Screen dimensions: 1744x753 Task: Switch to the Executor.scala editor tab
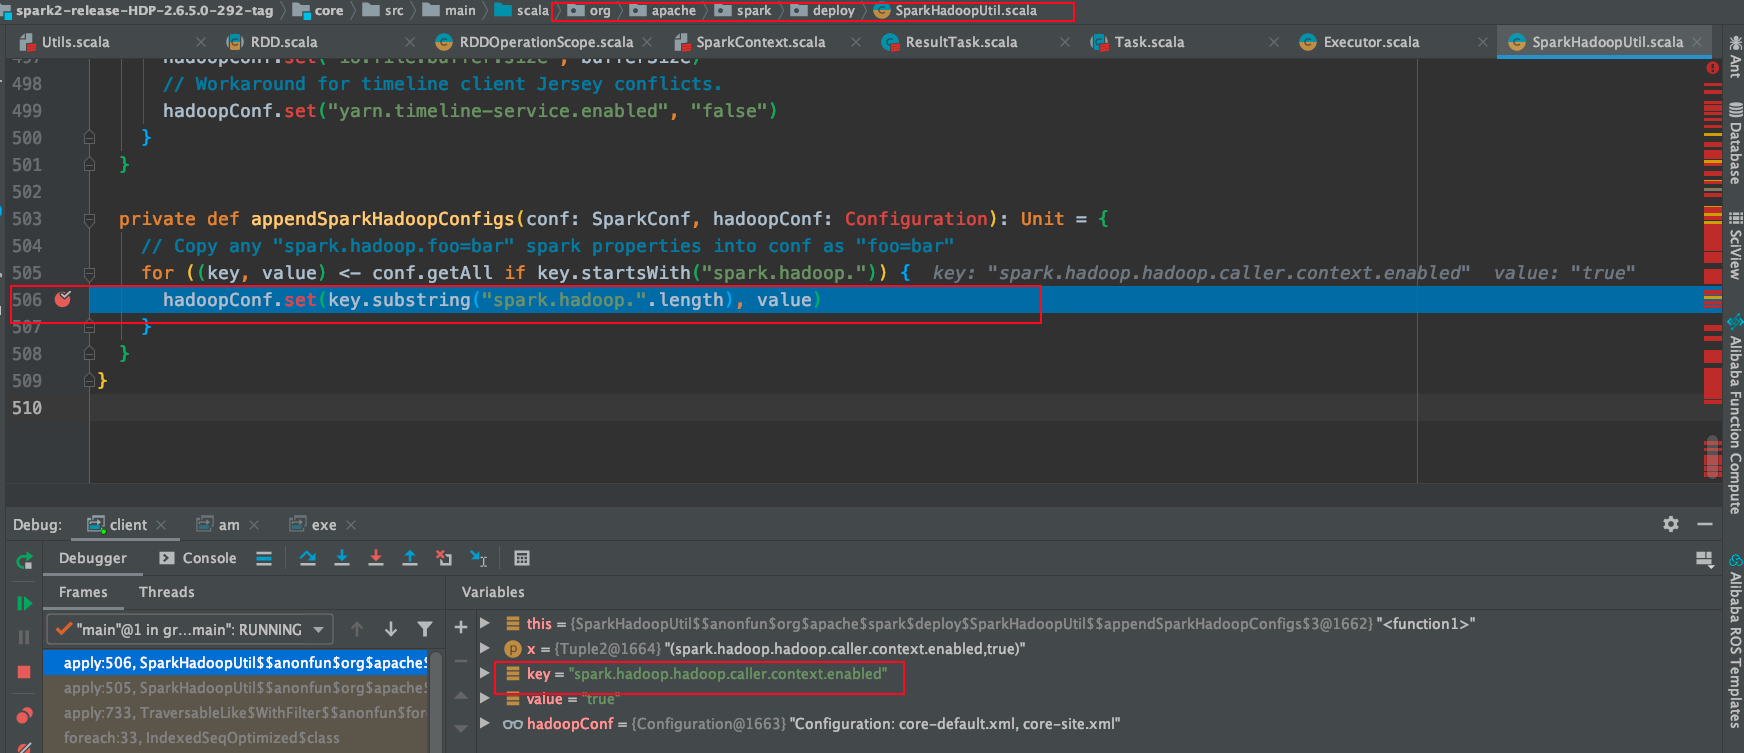pyautogui.click(x=1370, y=42)
